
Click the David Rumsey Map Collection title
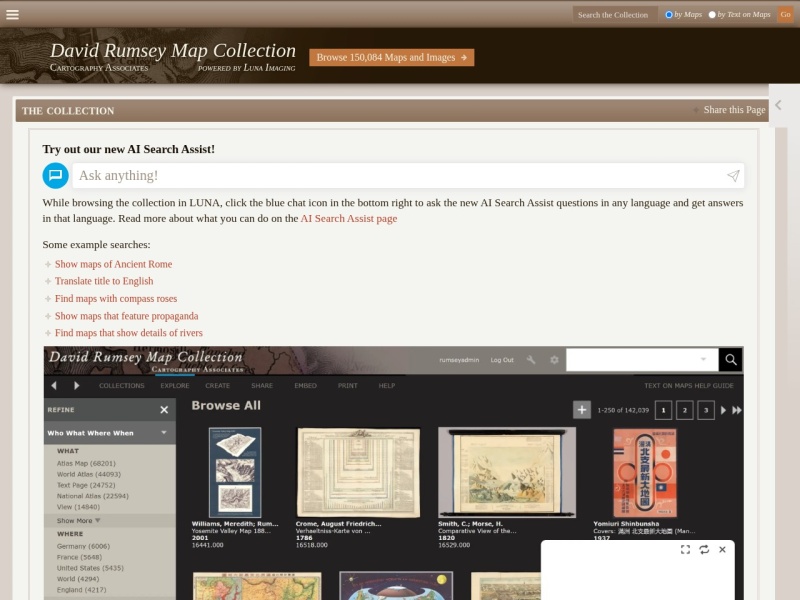pos(173,51)
